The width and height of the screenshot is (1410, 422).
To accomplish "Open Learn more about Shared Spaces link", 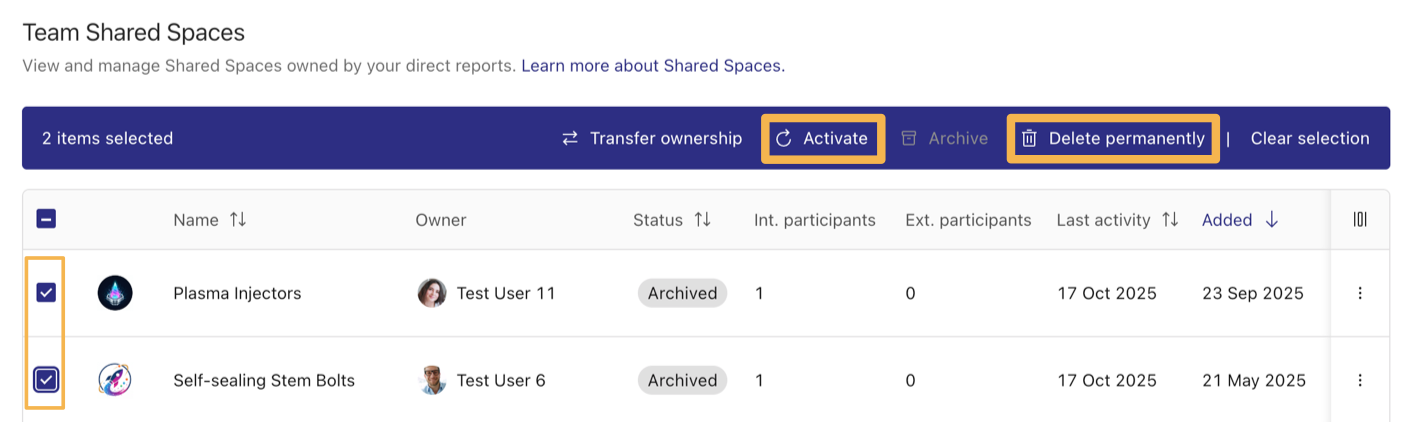I will click(653, 66).
